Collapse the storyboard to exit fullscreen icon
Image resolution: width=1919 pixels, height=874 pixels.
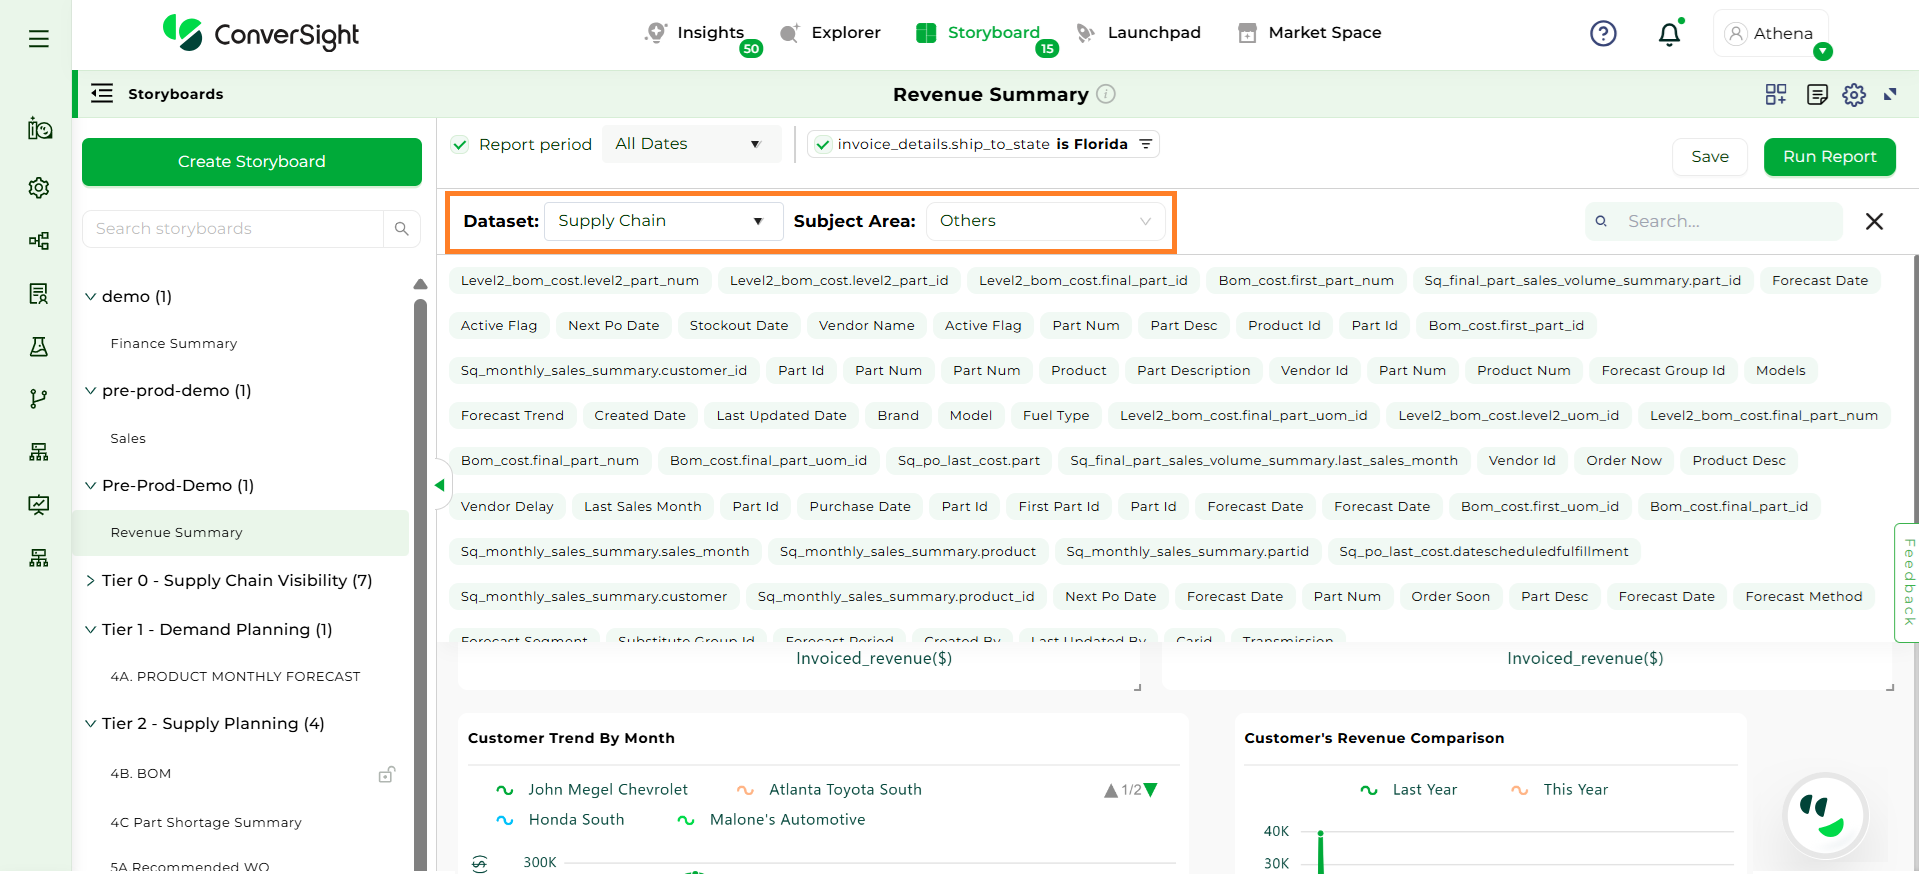coord(1890,95)
